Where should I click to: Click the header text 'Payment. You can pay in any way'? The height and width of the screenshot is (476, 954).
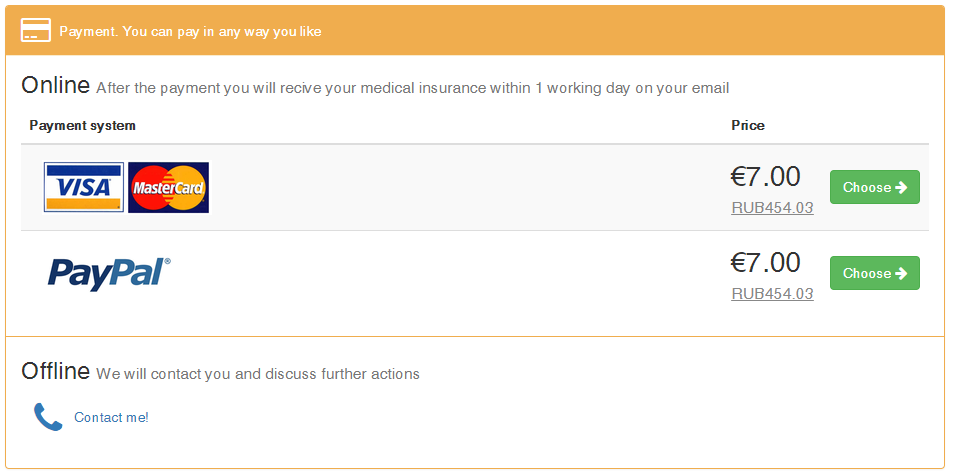(x=164, y=31)
